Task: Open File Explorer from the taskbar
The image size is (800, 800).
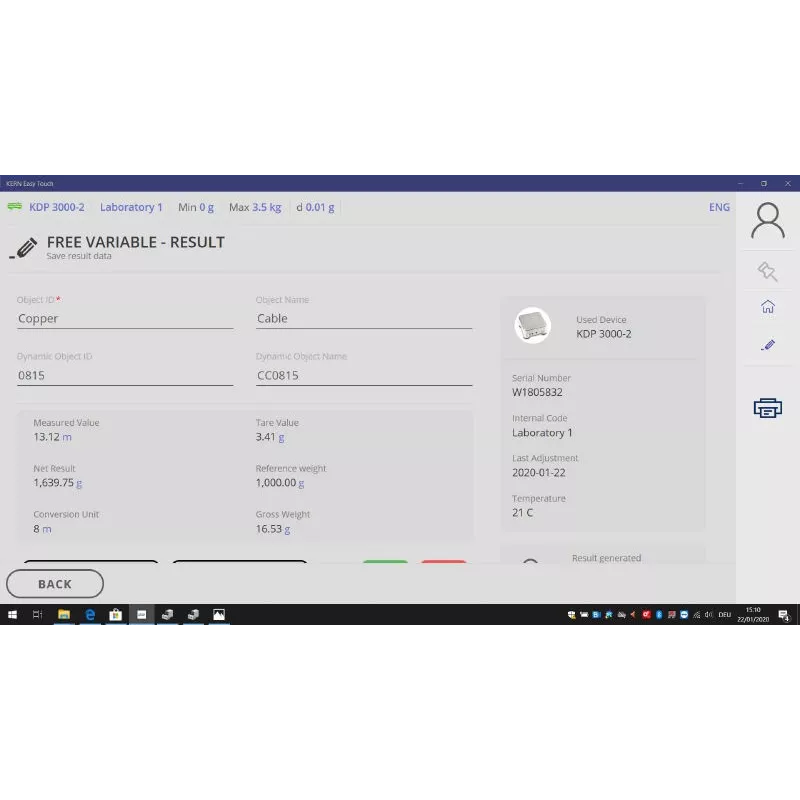Action: tap(63, 615)
